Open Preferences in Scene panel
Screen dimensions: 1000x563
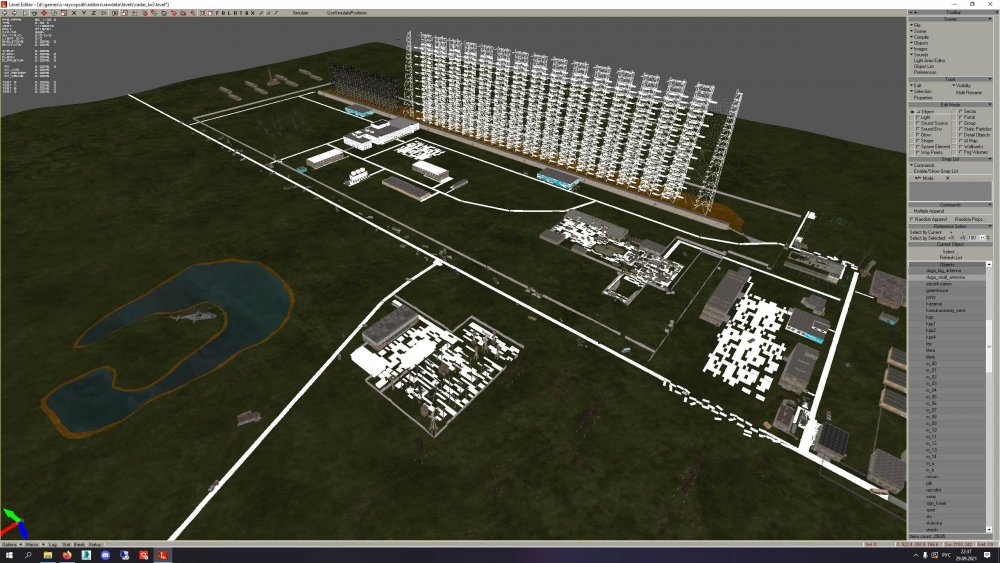point(925,72)
